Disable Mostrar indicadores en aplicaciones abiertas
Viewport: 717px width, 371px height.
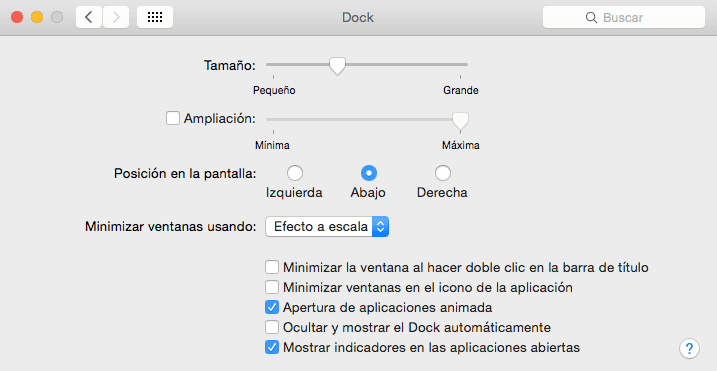coord(272,347)
